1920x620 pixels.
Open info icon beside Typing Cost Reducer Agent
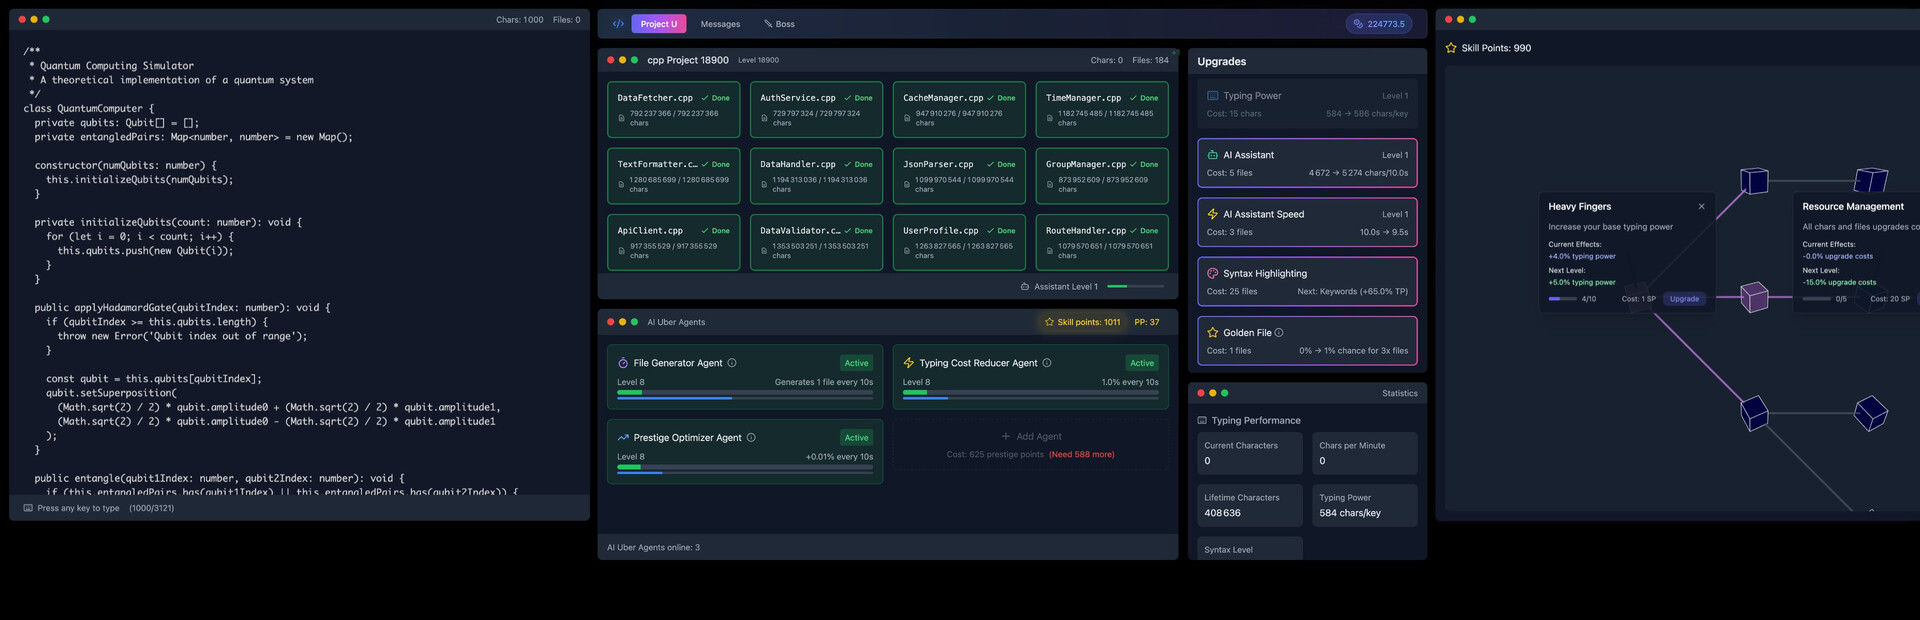point(1047,363)
